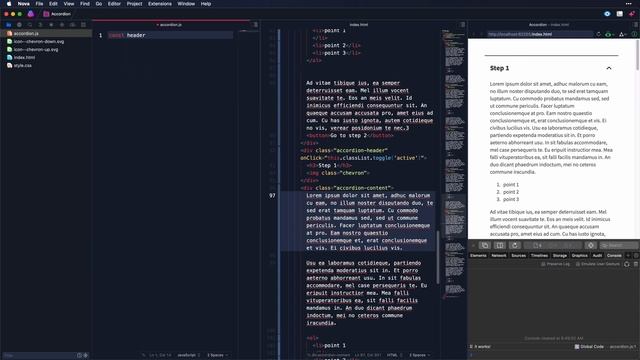Open the Find menu
Viewport: 640px width, 360px height.
point(84,4)
